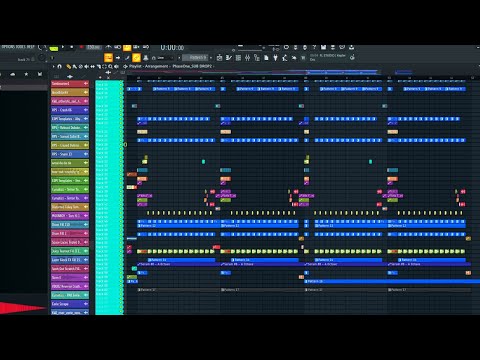Select 'Snare1' in picker list

click(70, 277)
